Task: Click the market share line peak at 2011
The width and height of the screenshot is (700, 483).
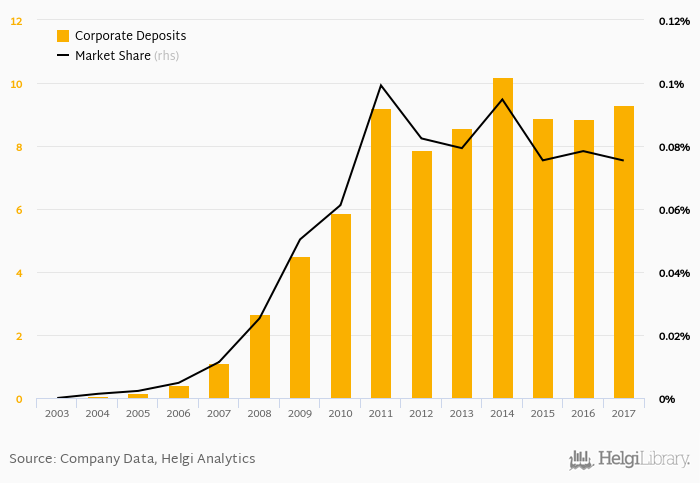Action: [381, 85]
